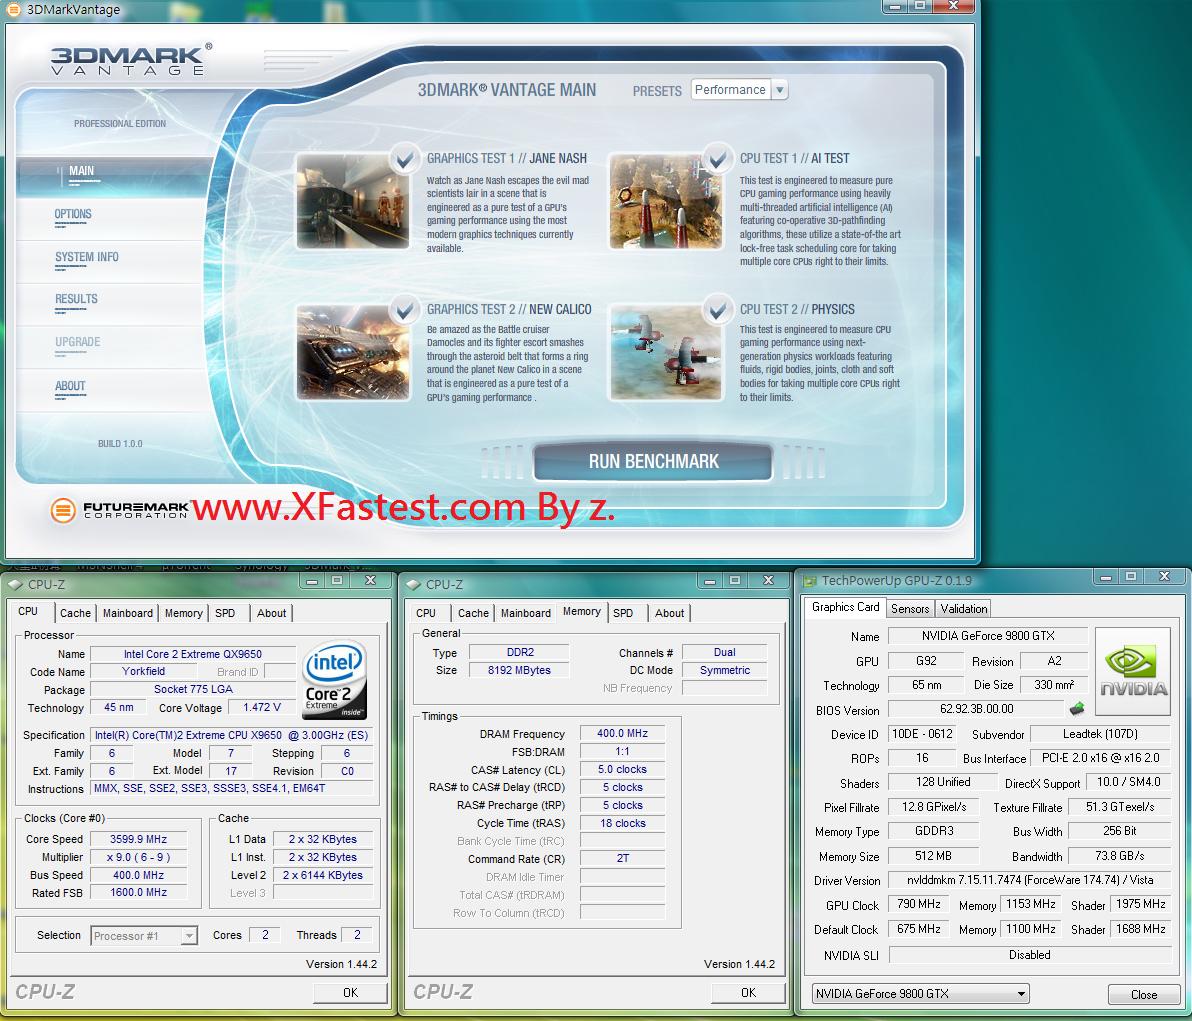Select MAIN in 3DMark sidebar
Image resolution: width=1192 pixels, height=1021 pixels.
[x=81, y=171]
